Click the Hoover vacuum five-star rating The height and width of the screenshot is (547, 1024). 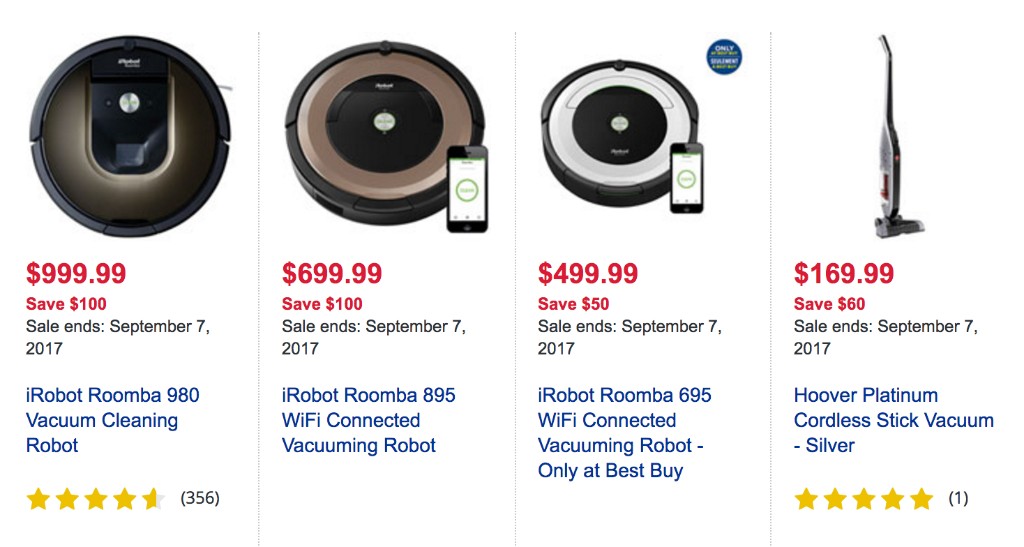(863, 498)
